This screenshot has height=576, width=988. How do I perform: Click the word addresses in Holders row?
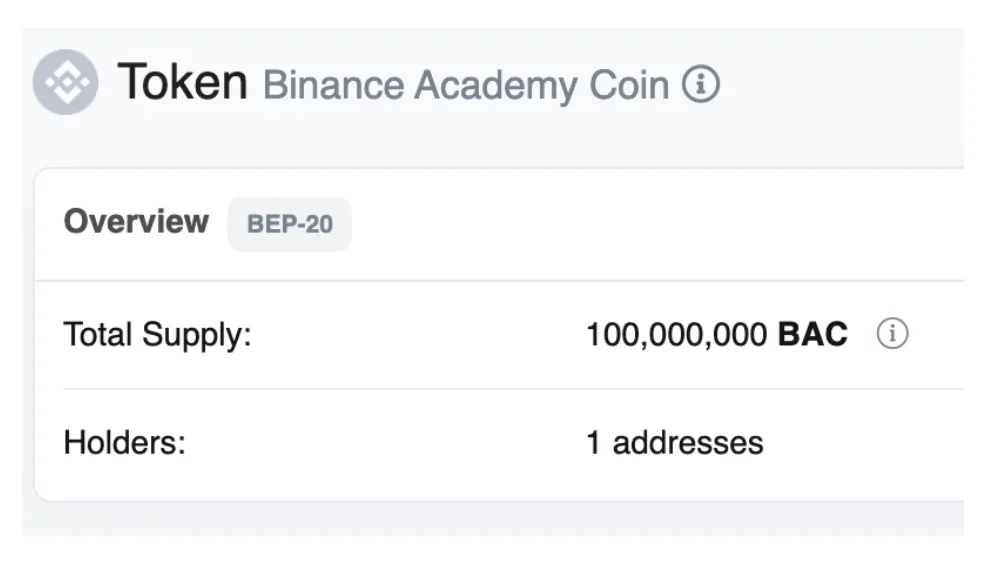point(688,442)
